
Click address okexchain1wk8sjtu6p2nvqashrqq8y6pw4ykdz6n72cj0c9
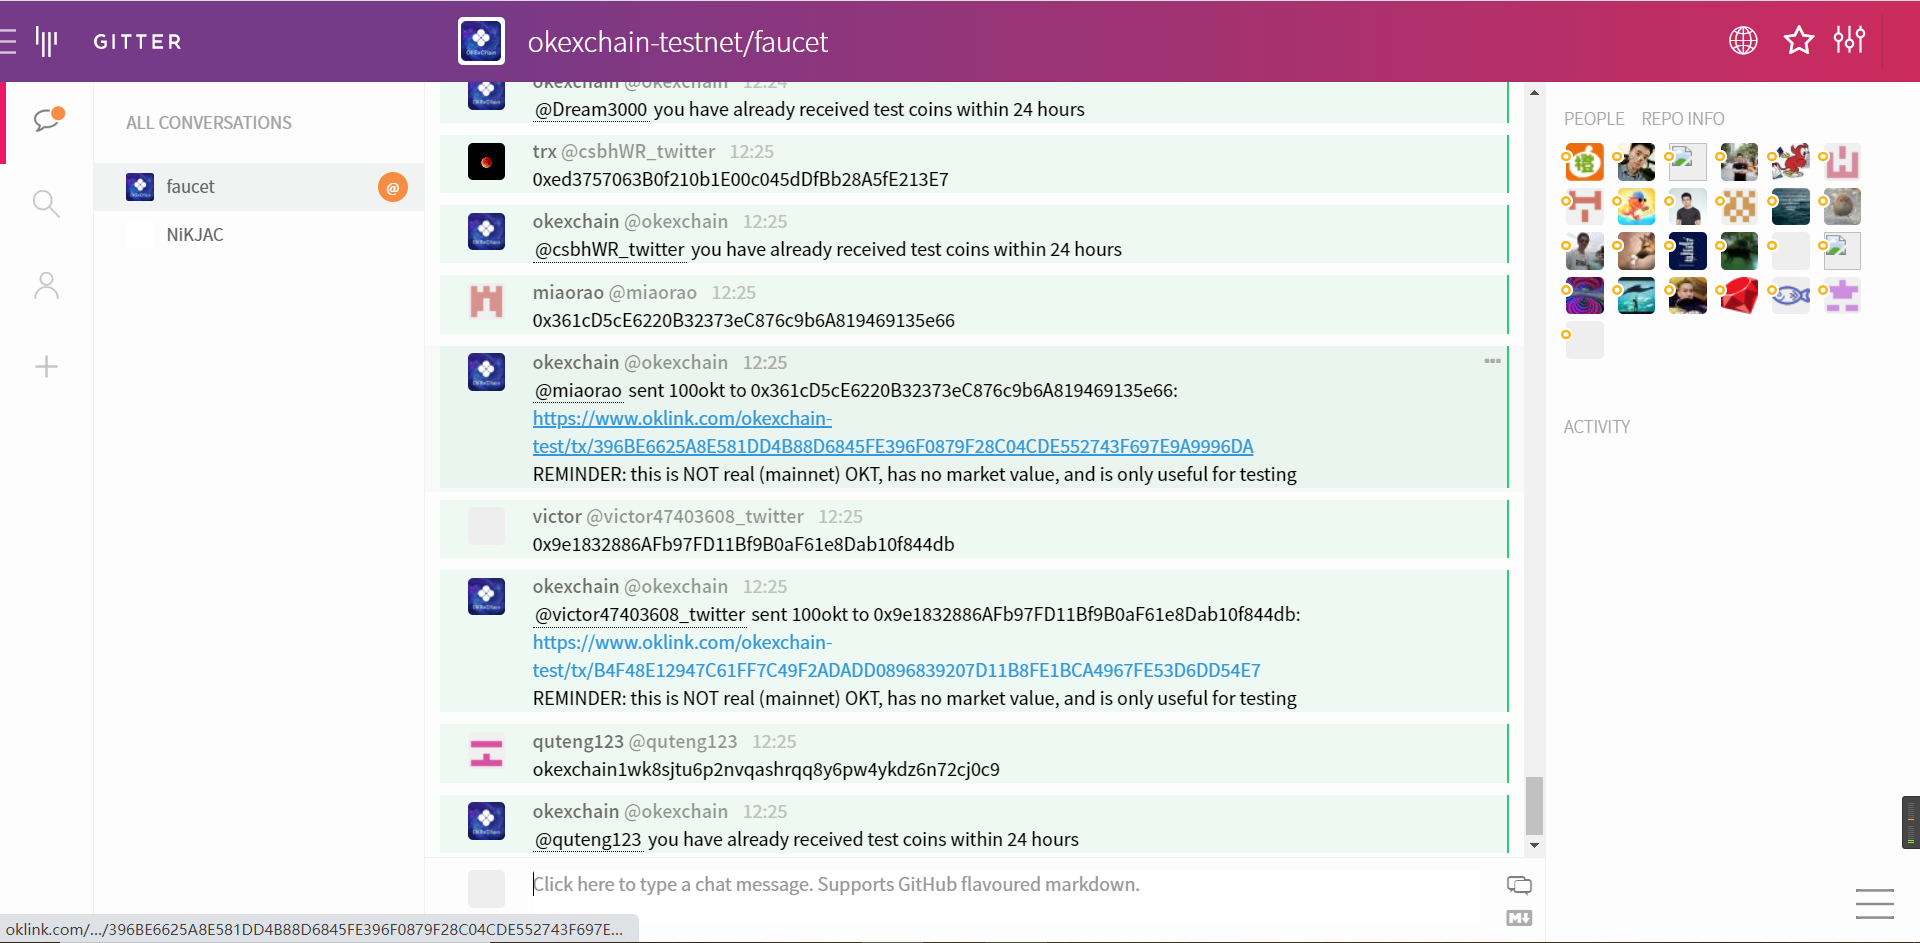pyautogui.click(x=766, y=769)
